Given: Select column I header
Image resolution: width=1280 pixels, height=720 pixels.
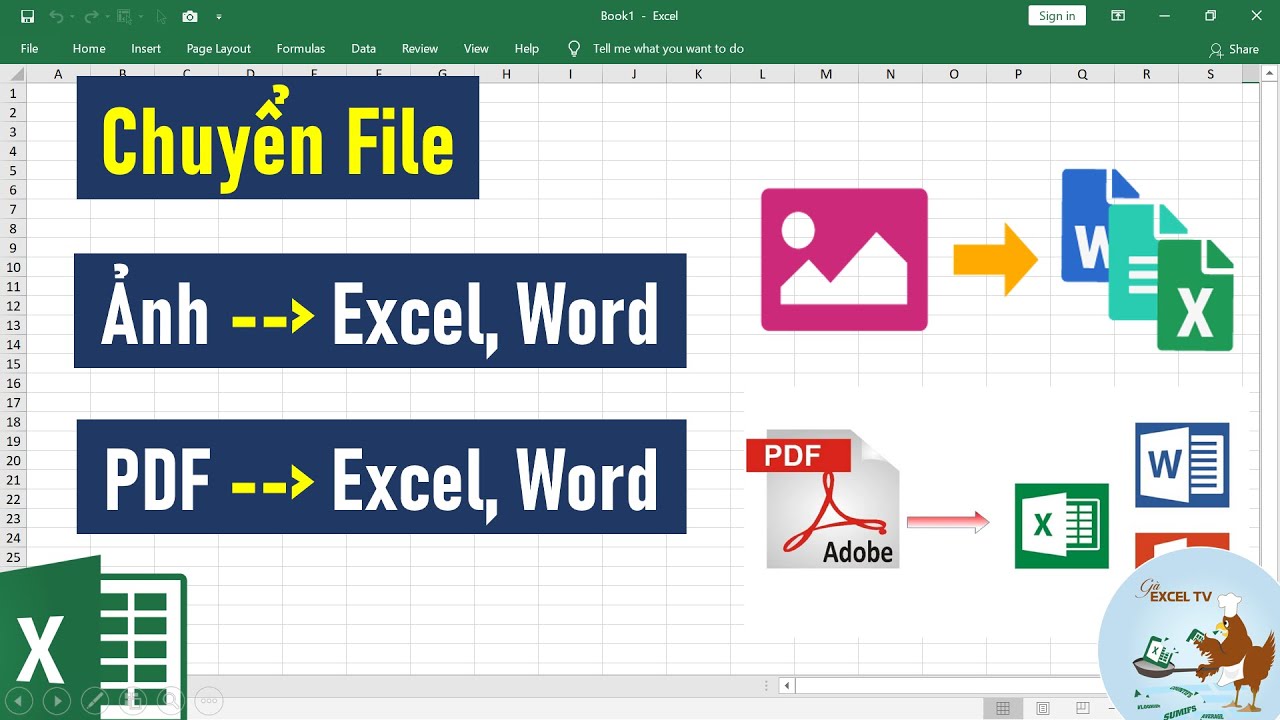Looking at the screenshot, I should (x=570, y=74).
